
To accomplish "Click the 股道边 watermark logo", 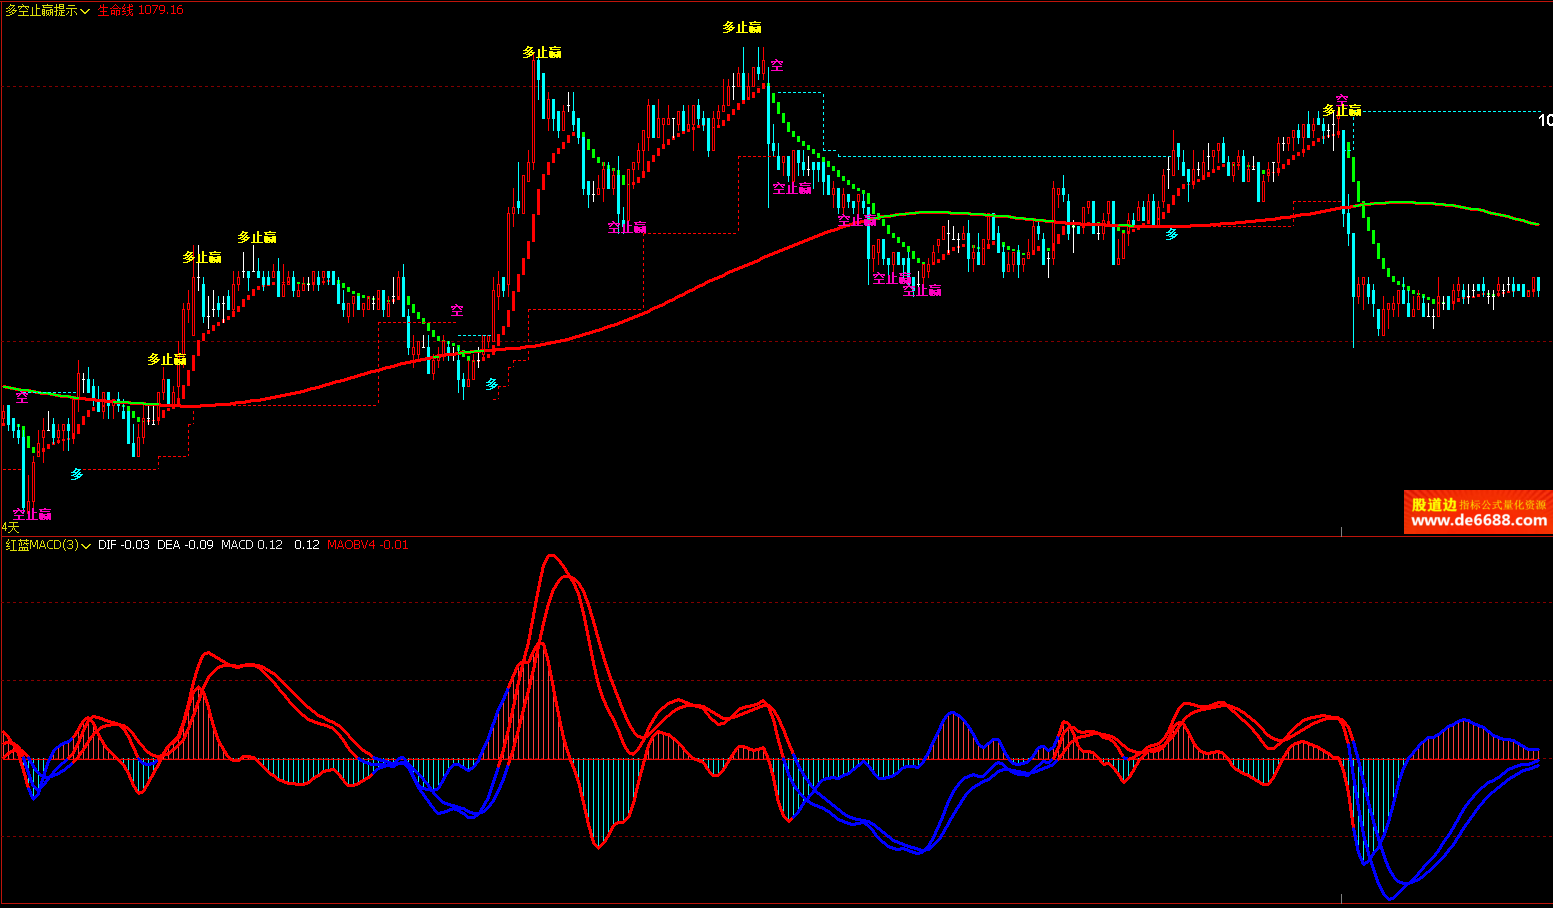I will pos(1433,505).
